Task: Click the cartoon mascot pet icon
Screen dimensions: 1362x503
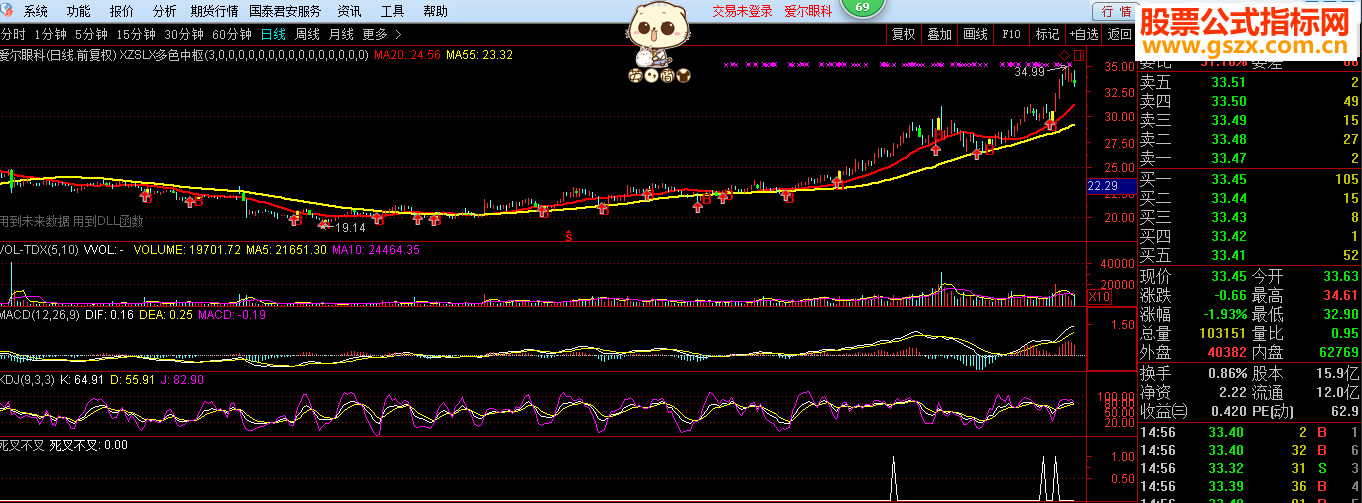Action: coord(657,42)
